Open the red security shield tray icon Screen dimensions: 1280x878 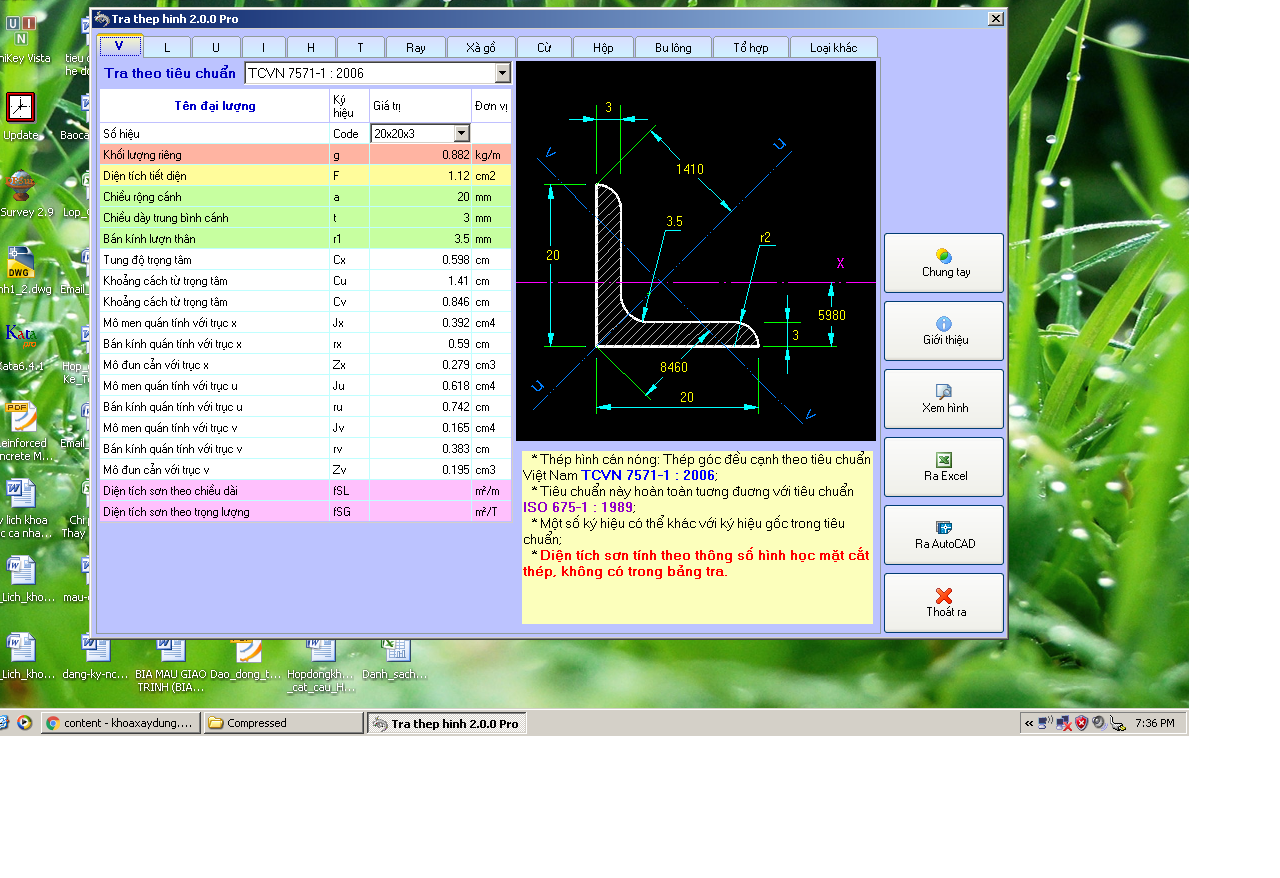(1082, 723)
